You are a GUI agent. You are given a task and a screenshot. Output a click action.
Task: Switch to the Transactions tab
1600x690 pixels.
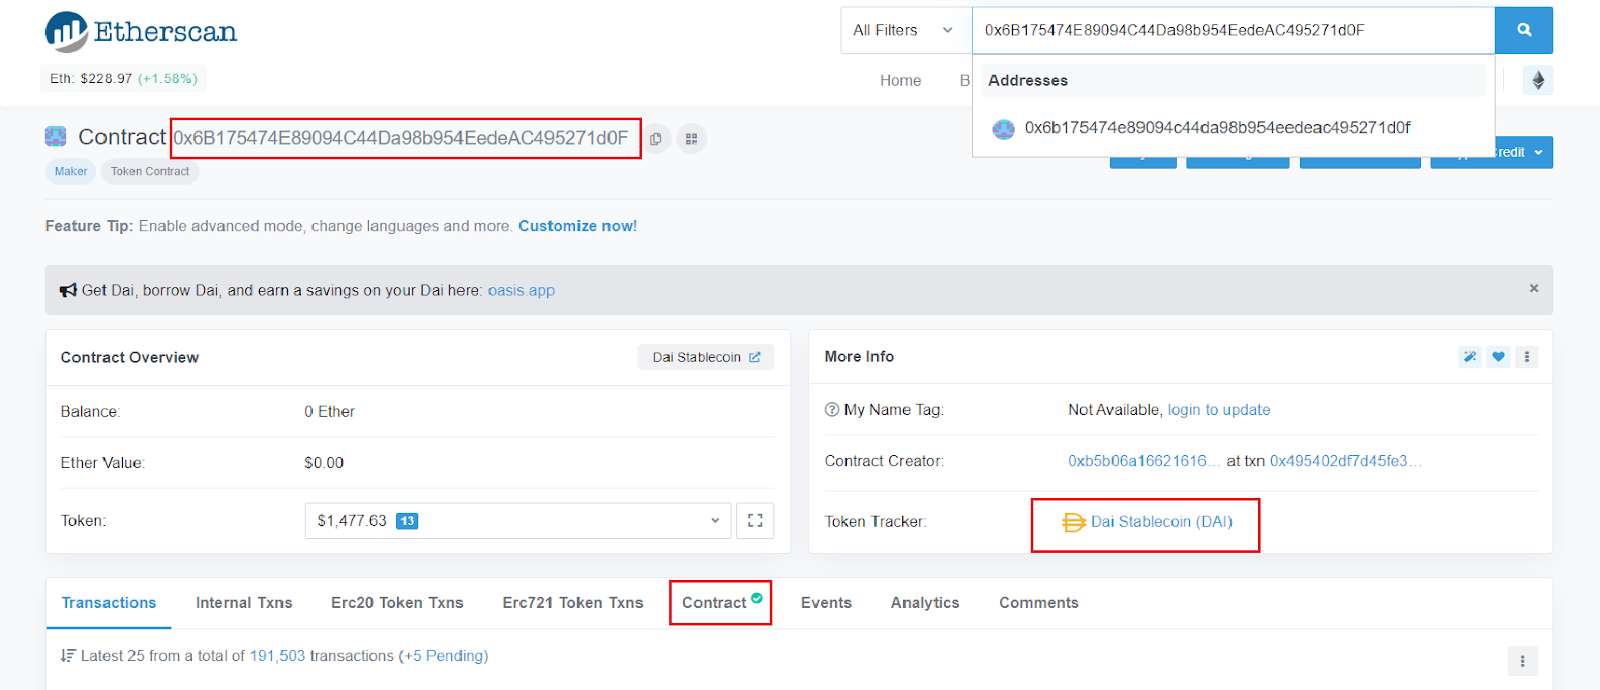click(x=109, y=603)
